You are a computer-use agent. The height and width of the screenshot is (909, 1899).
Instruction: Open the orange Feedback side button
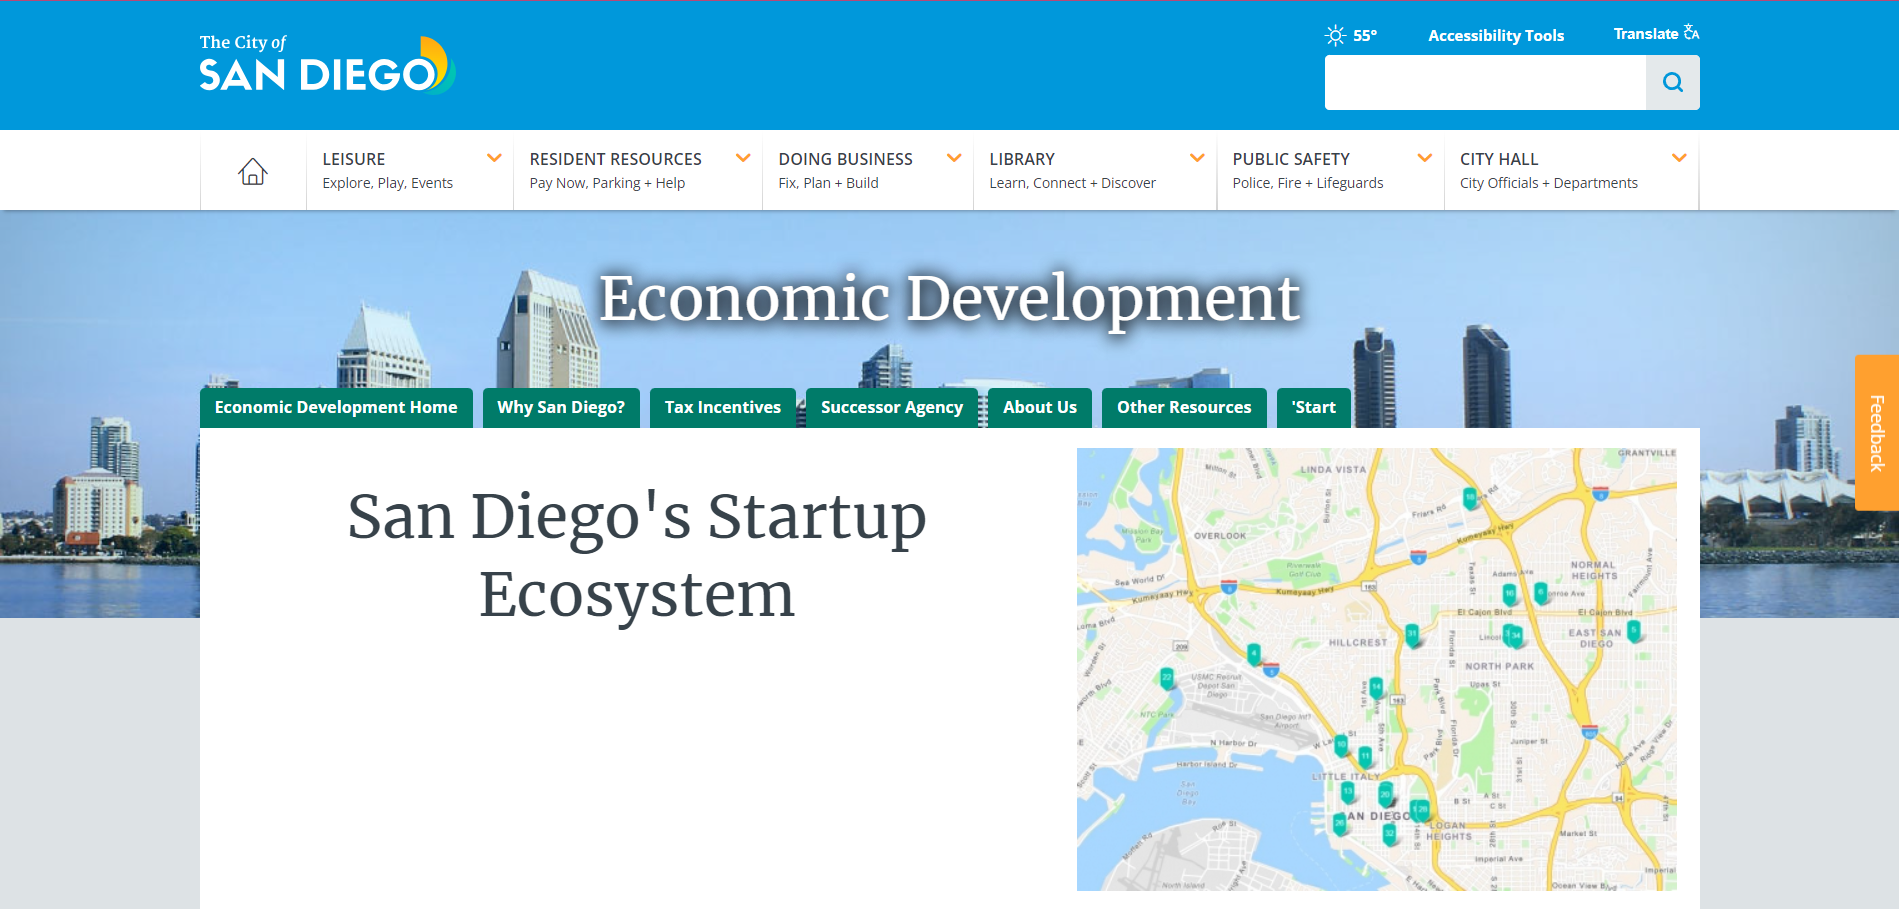click(1877, 433)
